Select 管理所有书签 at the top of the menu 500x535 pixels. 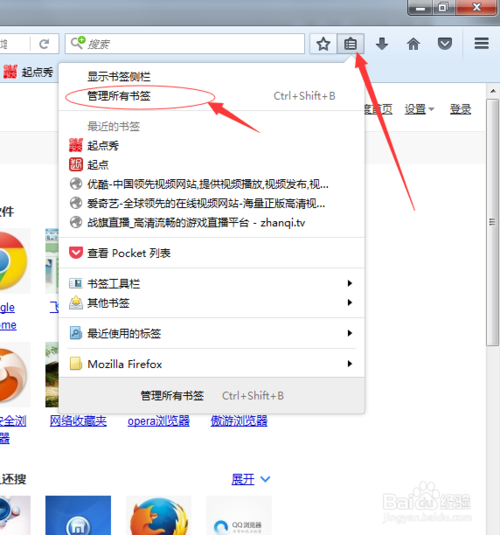click(x=119, y=96)
